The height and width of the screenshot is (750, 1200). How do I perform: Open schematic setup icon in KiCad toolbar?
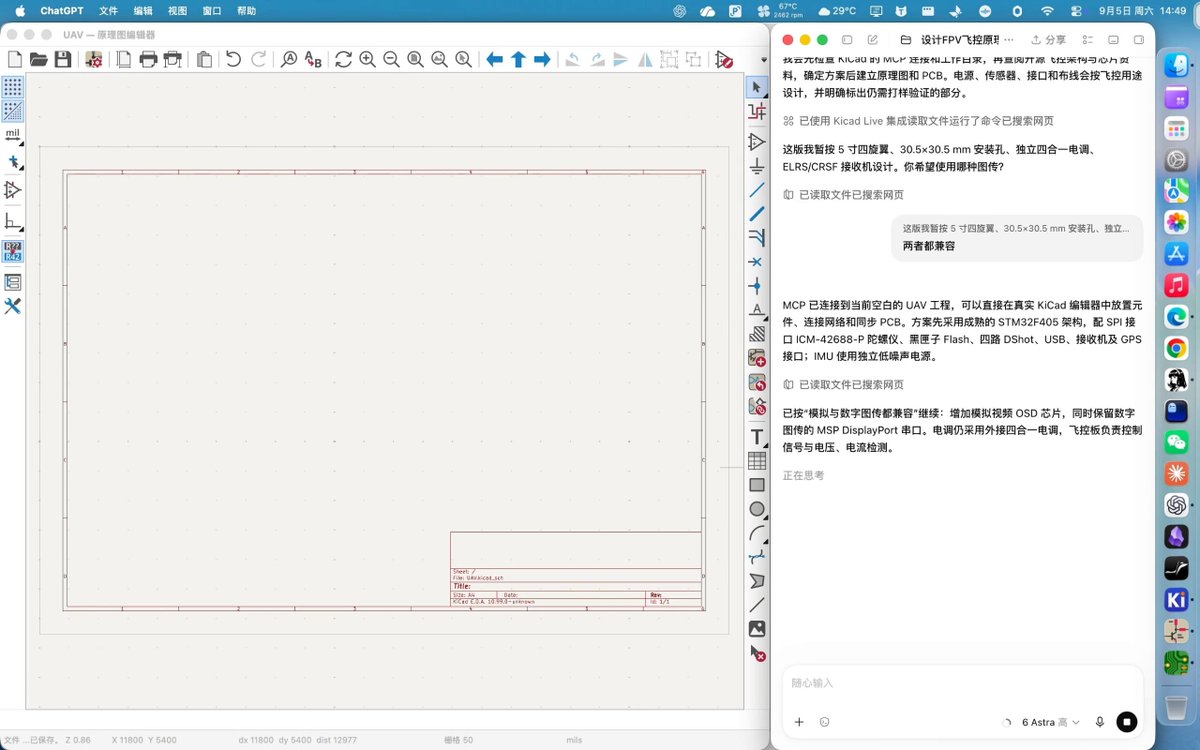point(94,60)
